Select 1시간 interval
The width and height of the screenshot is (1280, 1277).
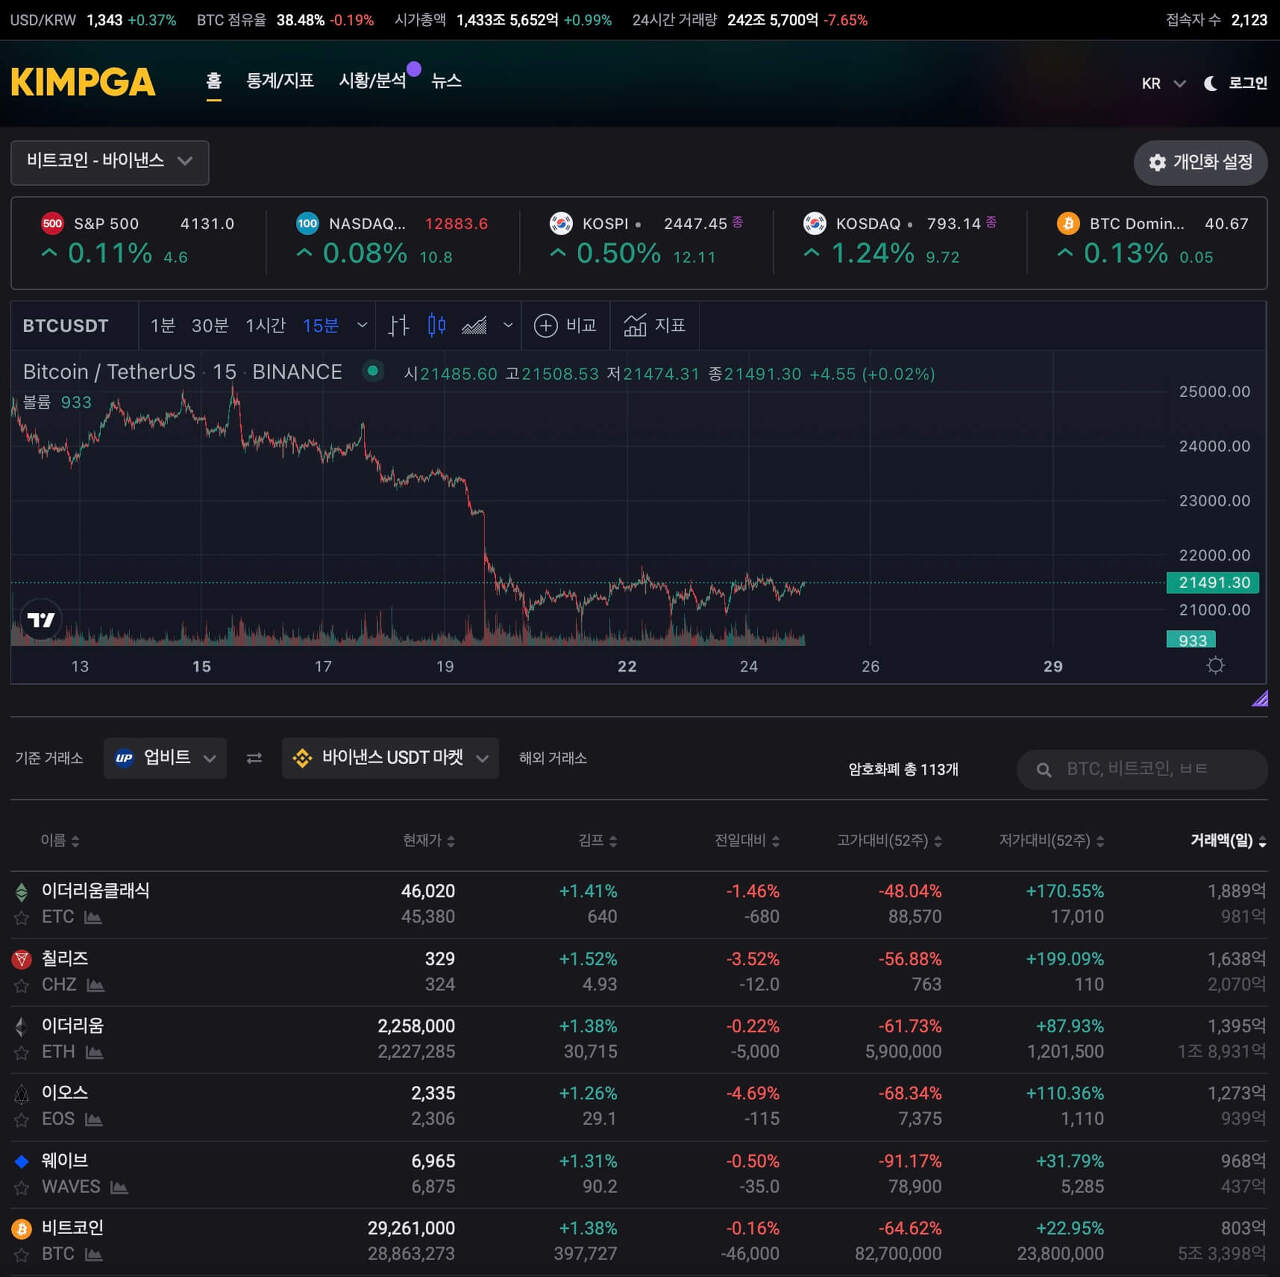click(x=266, y=325)
